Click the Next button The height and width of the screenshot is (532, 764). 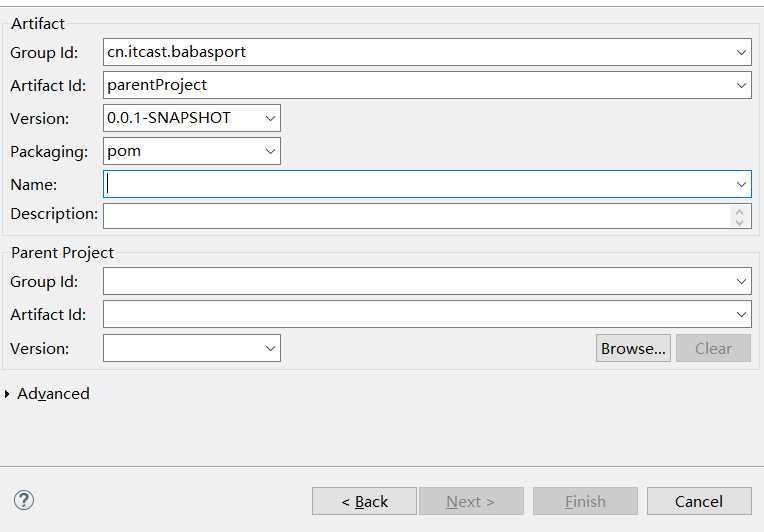pos(471,501)
